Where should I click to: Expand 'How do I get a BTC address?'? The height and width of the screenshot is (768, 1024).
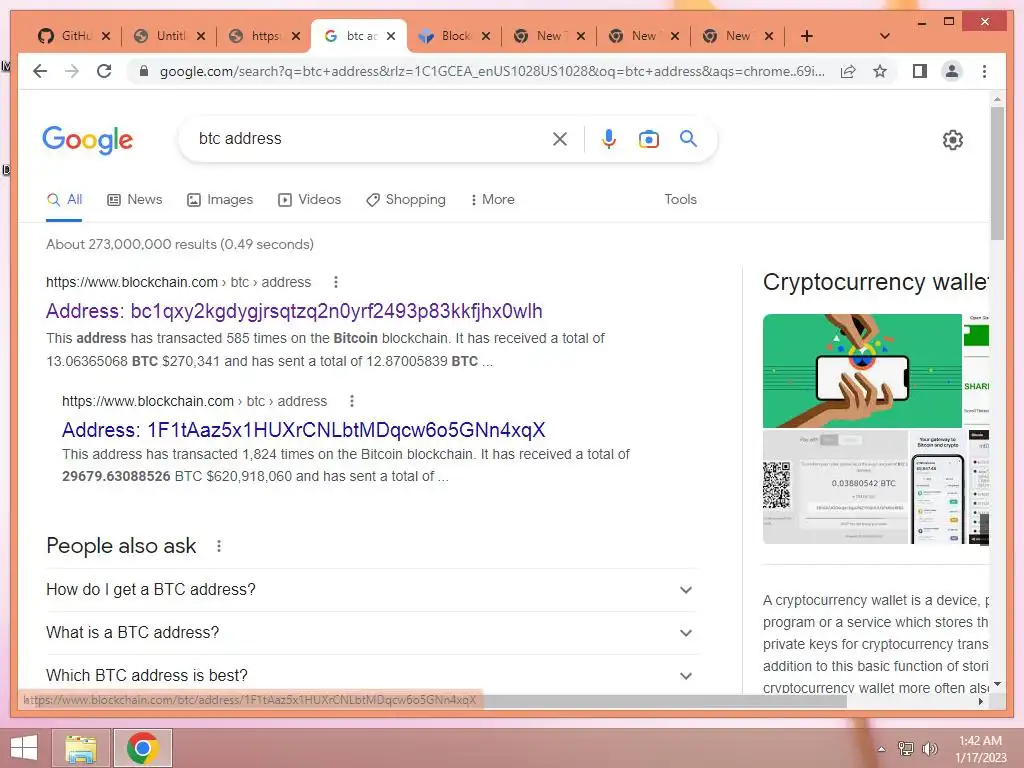point(372,590)
